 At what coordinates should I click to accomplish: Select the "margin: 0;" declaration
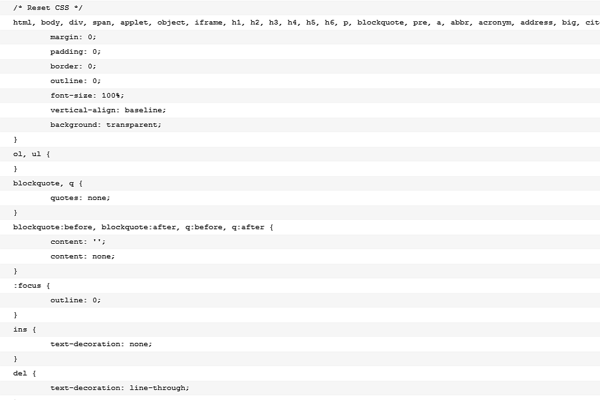(73, 36)
